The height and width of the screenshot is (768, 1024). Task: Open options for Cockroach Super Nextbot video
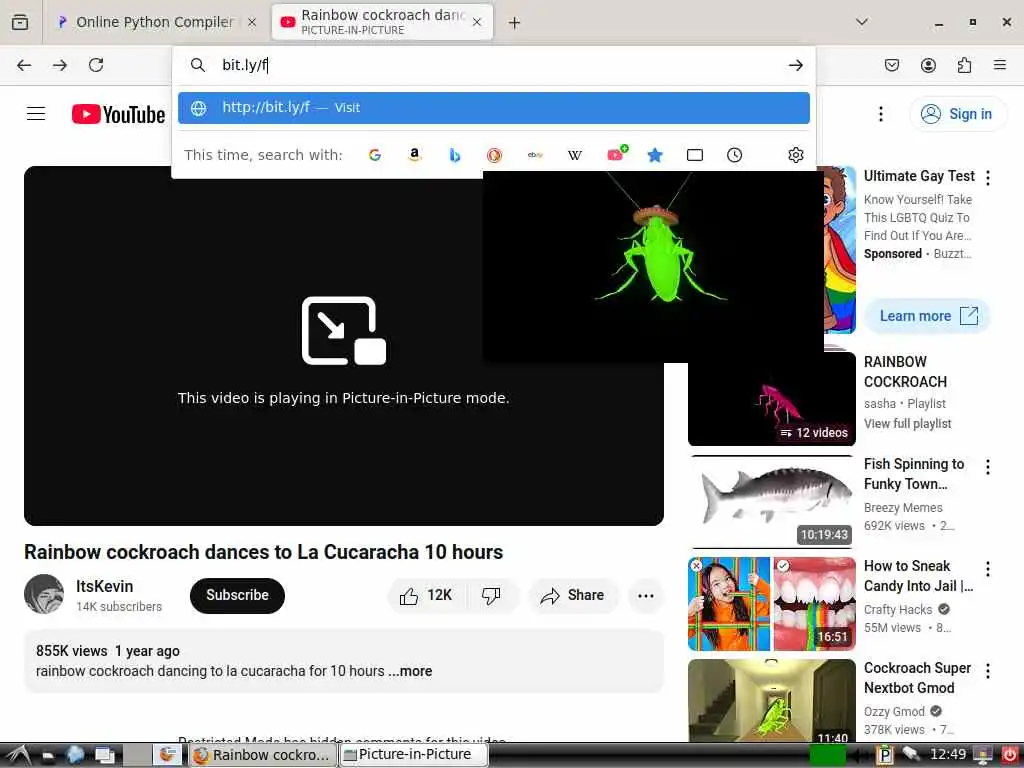click(x=988, y=671)
